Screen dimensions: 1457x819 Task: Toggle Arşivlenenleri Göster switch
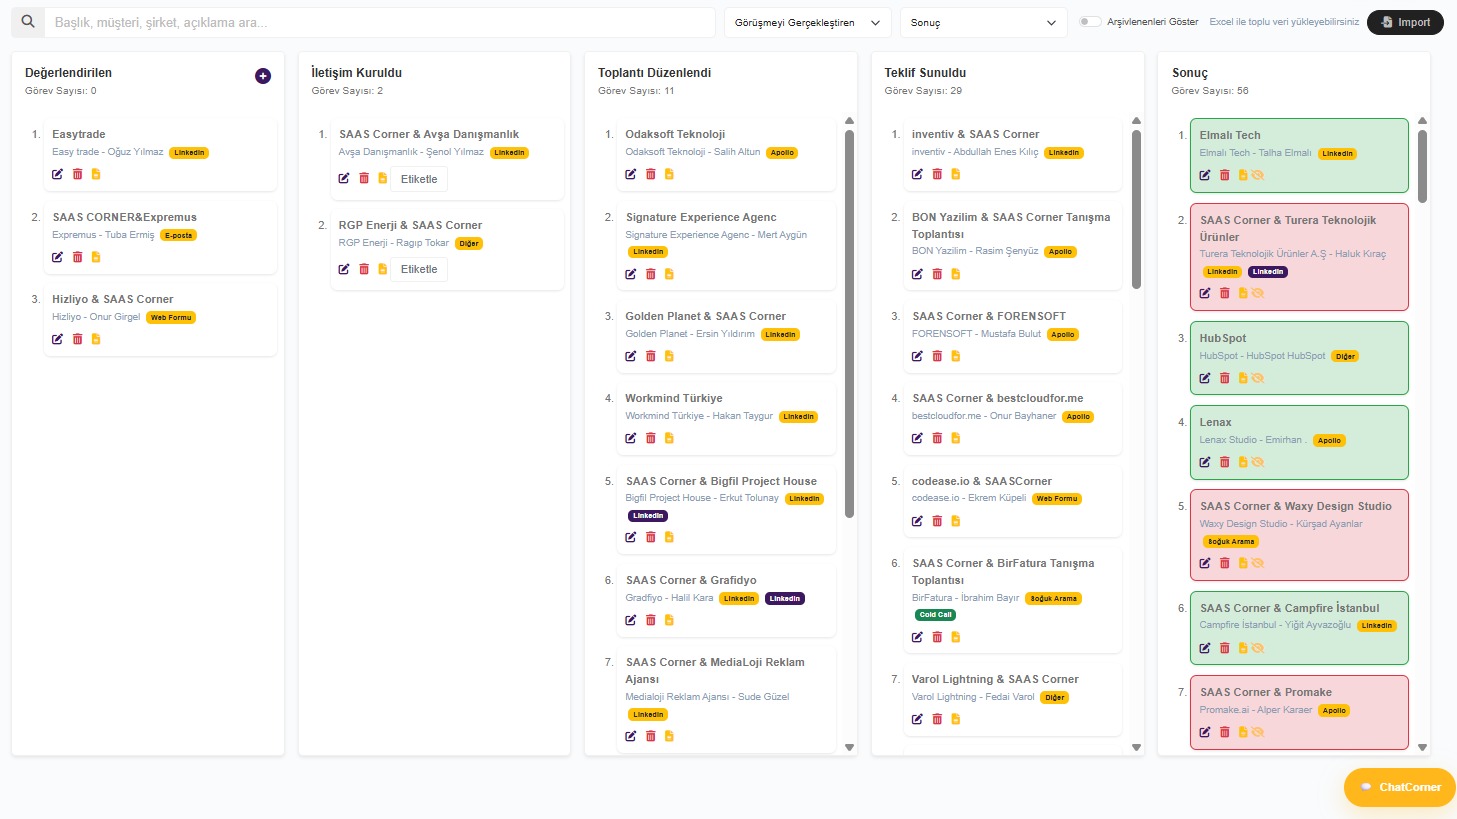tap(1090, 22)
